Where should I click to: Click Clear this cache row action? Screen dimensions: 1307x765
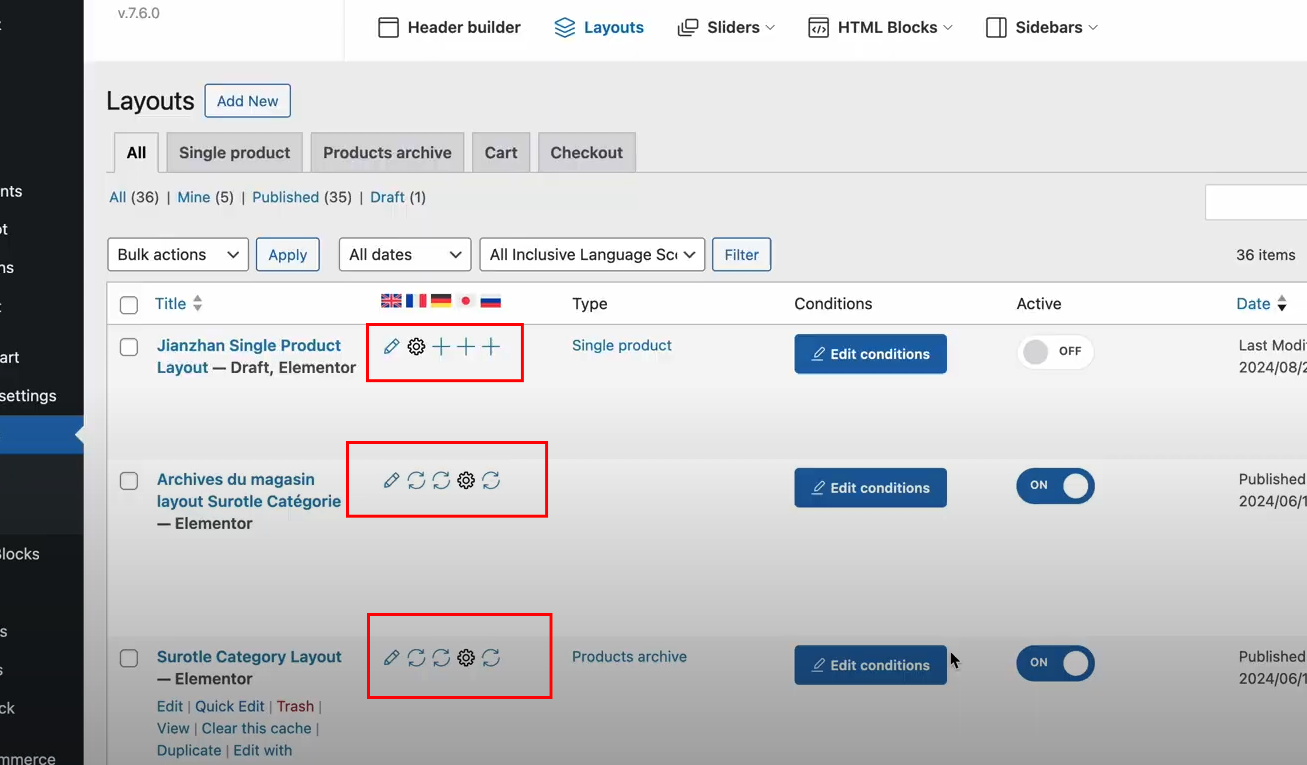[257, 728]
